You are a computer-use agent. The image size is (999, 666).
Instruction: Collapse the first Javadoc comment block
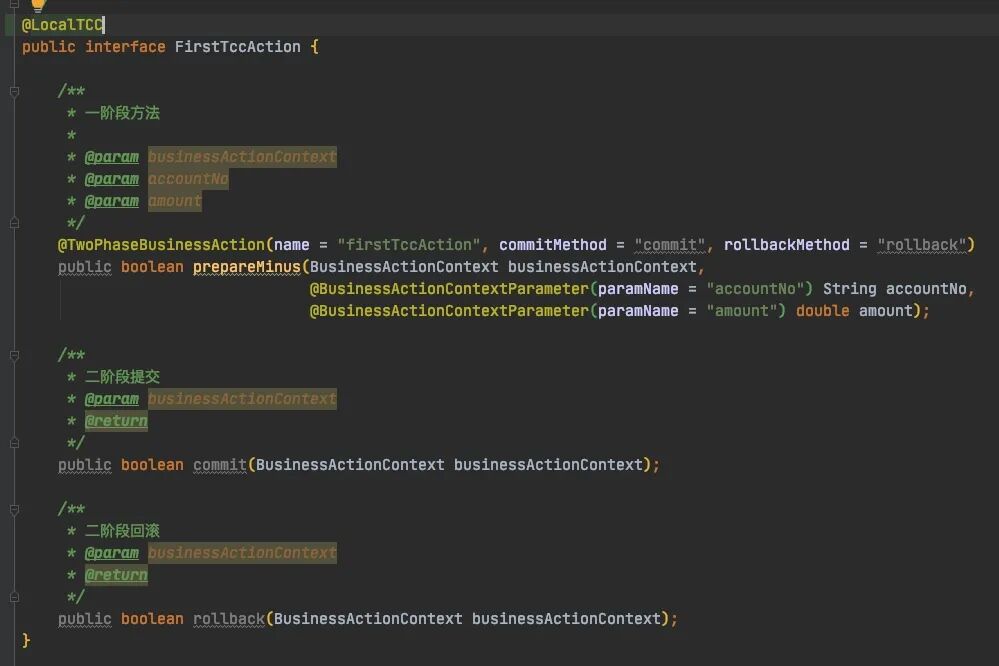pos(14,91)
